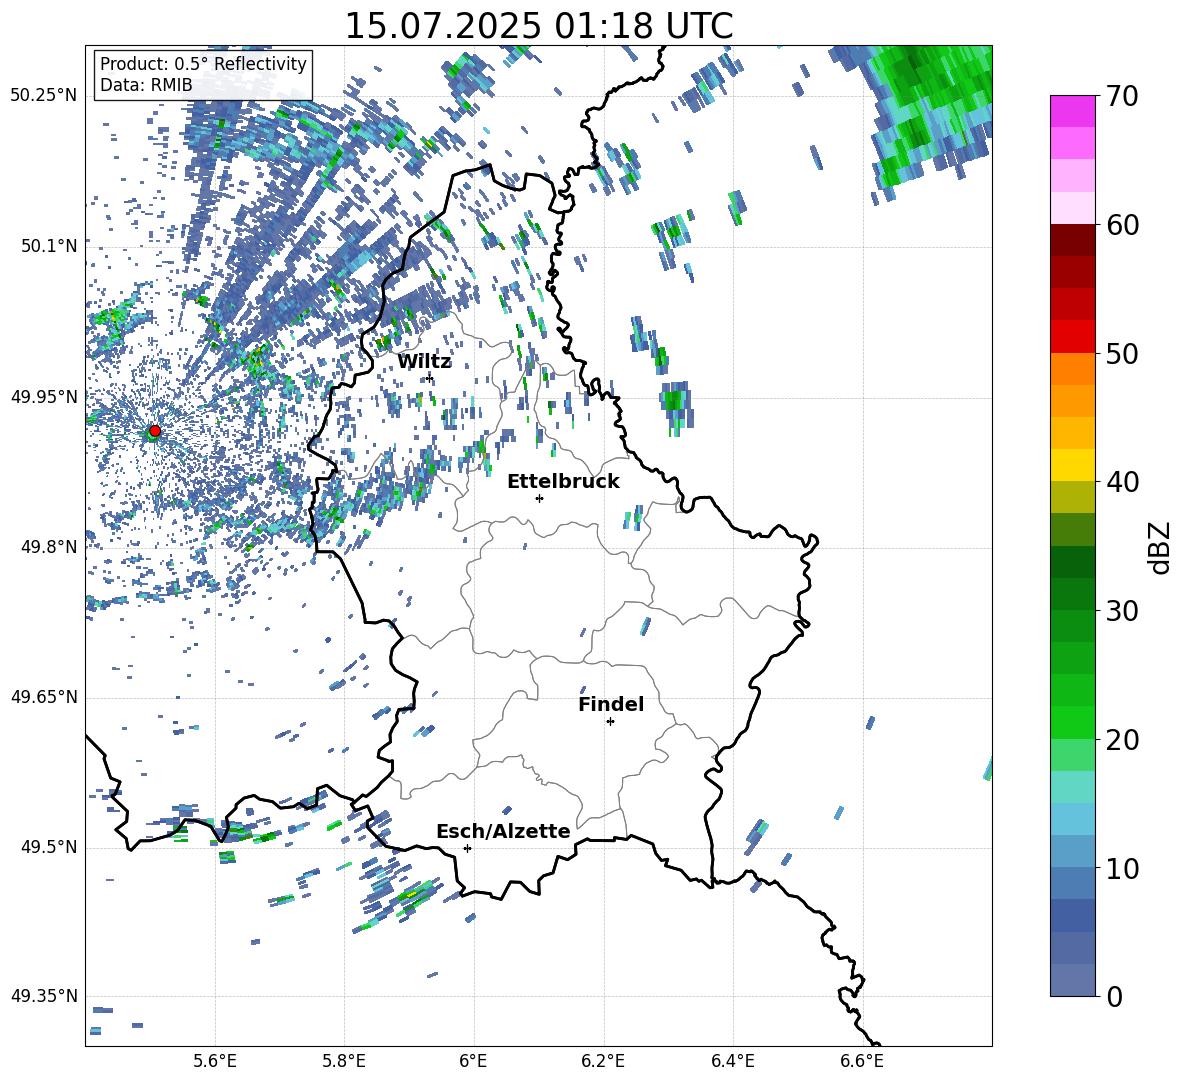Click the cross marker under Findel

pos(610,722)
